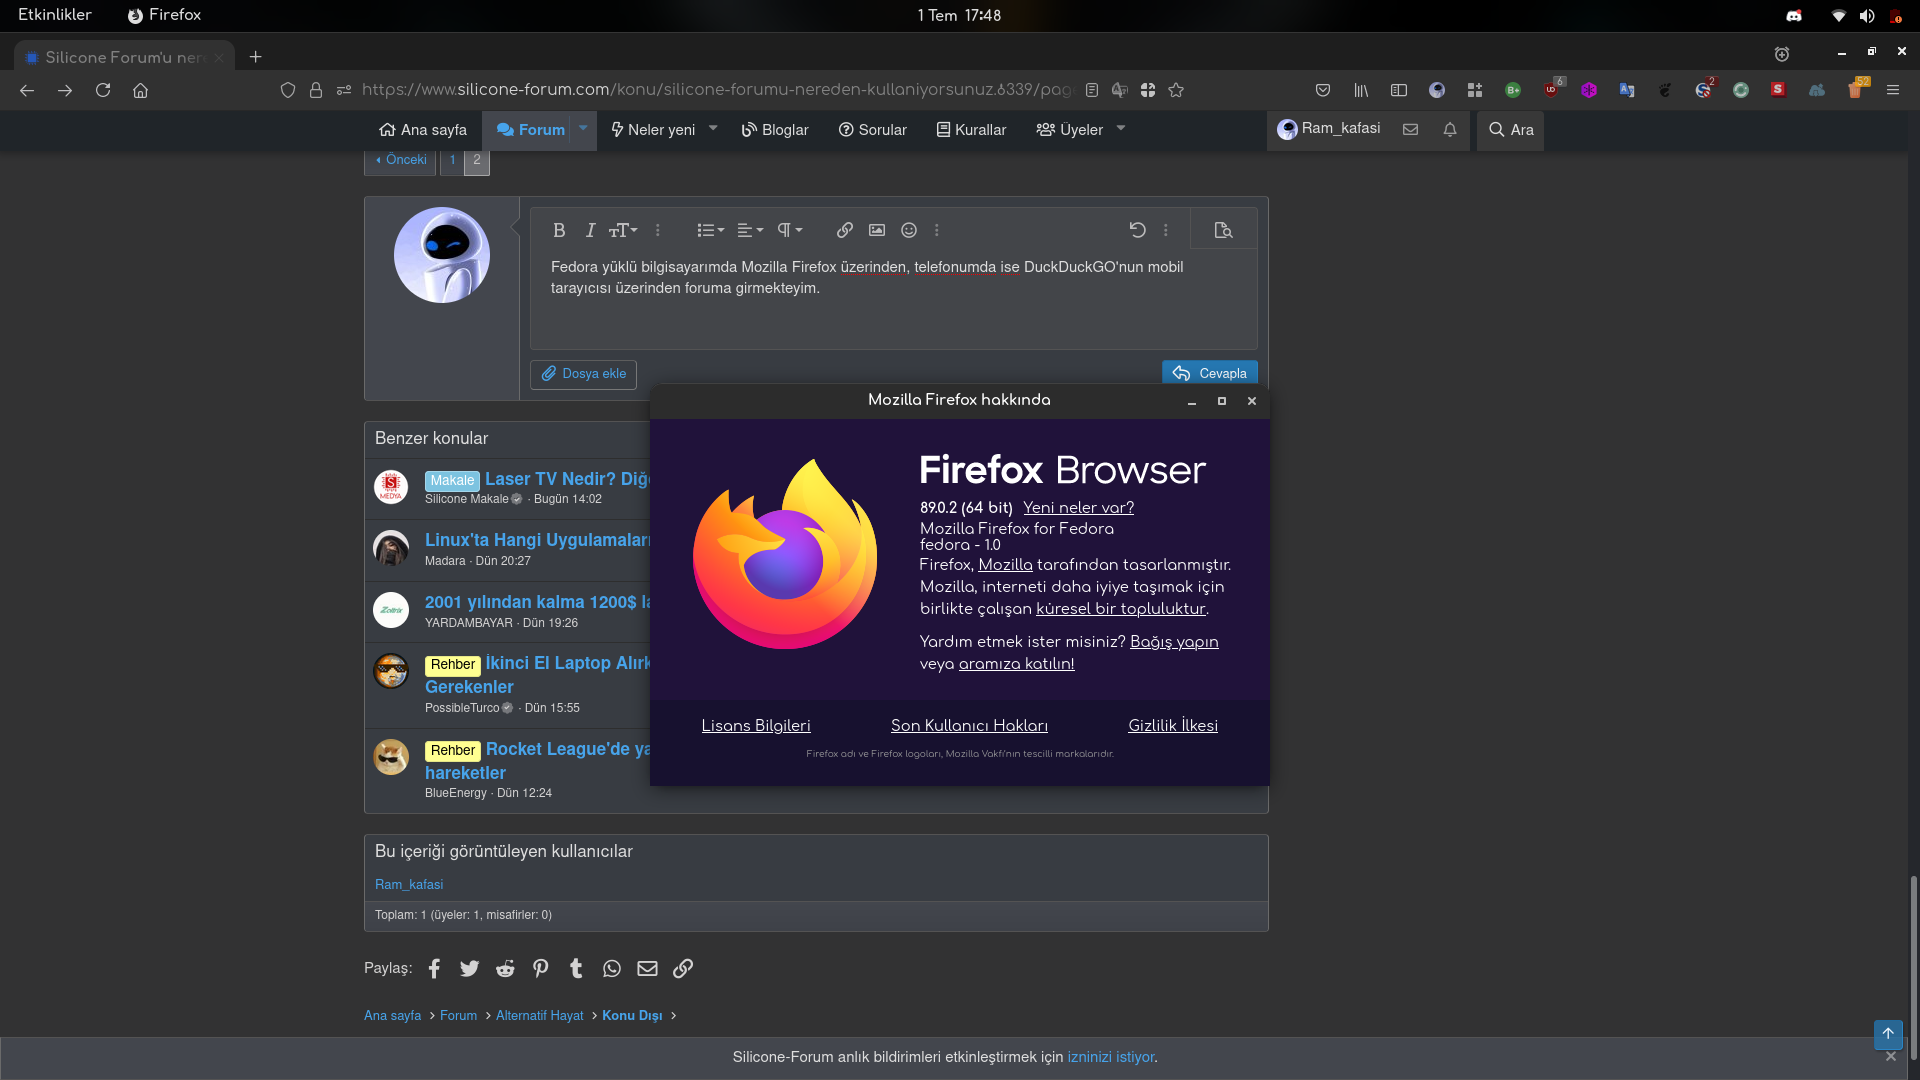This screenshot has height=1080, width=1920.
Task: Click the page vertical scrollbar thumb
Action: pos(1914,966)
